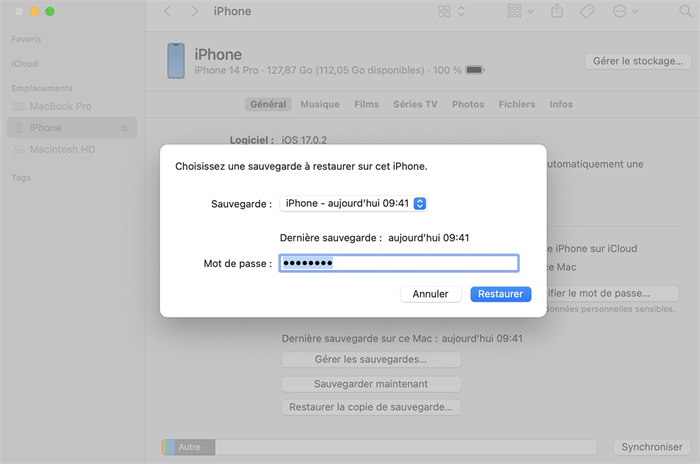
Task: Eject the iPhone from the sidebar
Action: pyautogui.click(x=125, y=128)
